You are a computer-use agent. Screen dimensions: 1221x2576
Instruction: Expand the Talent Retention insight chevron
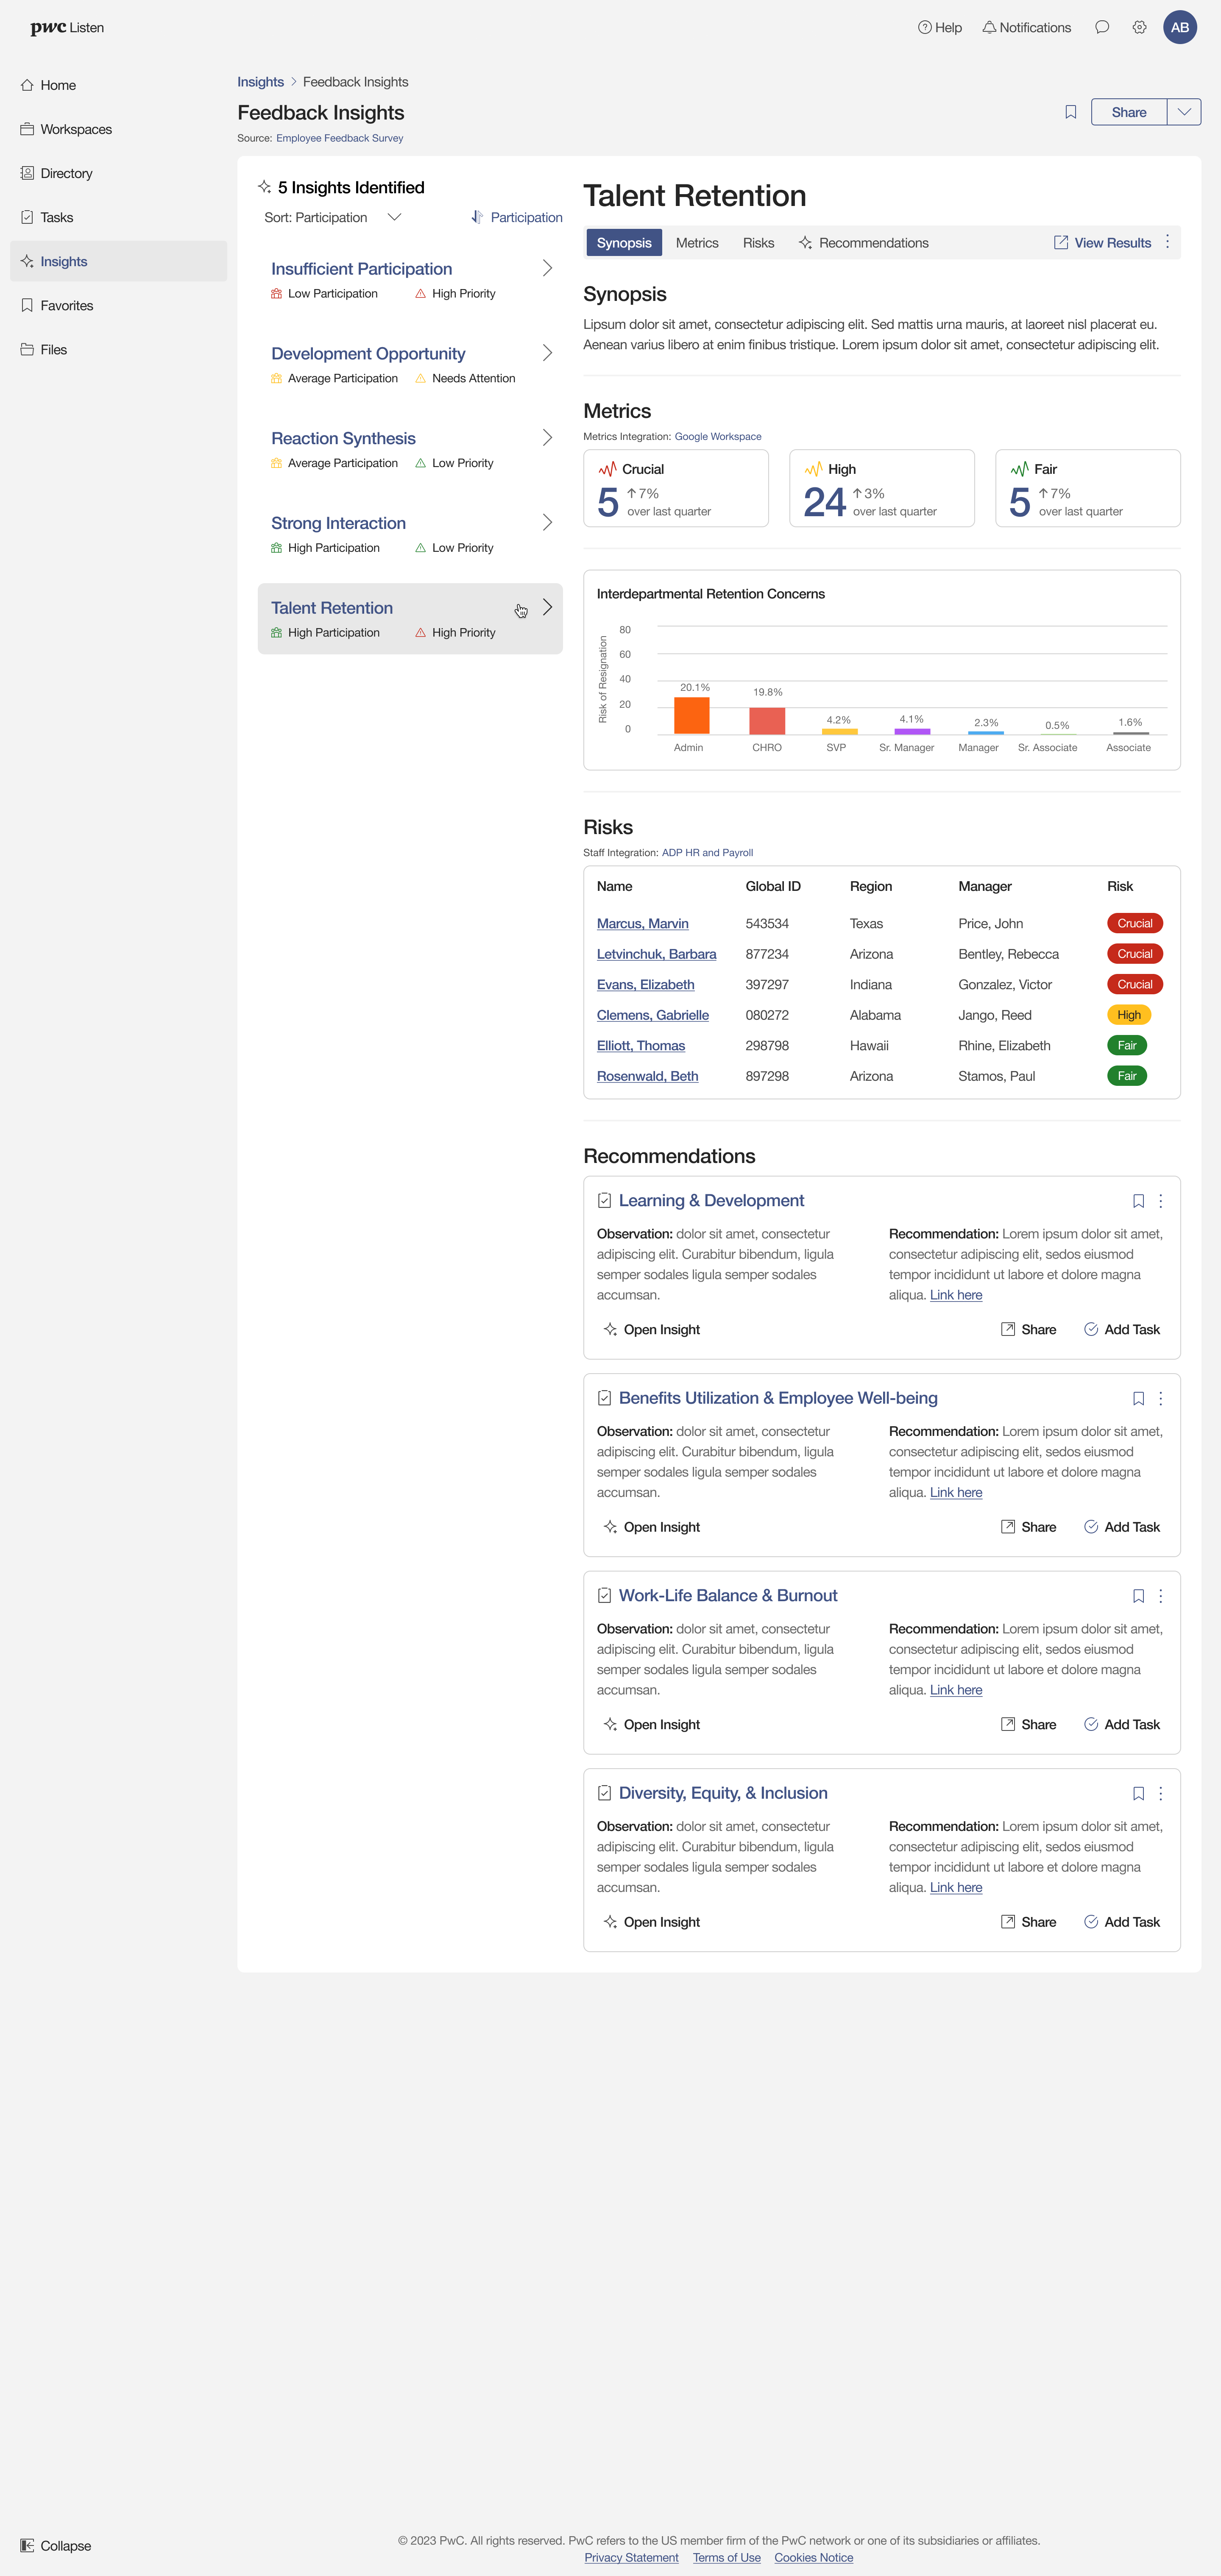click(x=547, y=607)
